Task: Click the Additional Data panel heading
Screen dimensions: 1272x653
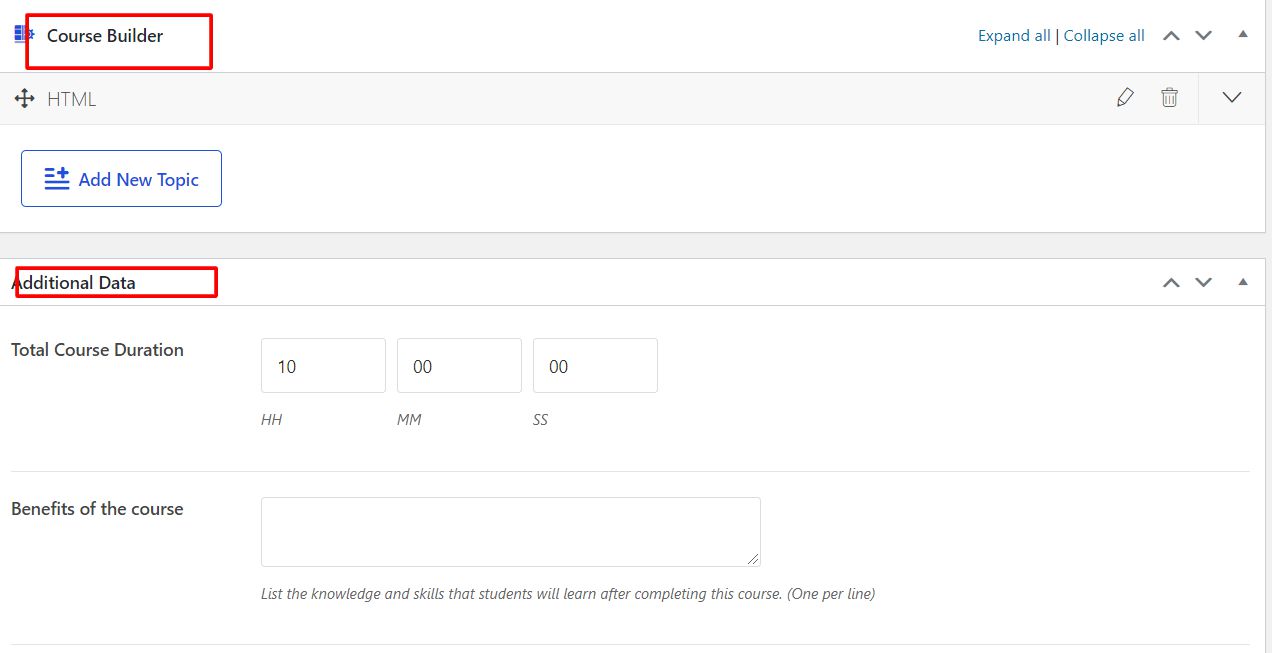Action: [x=74, y=283]
